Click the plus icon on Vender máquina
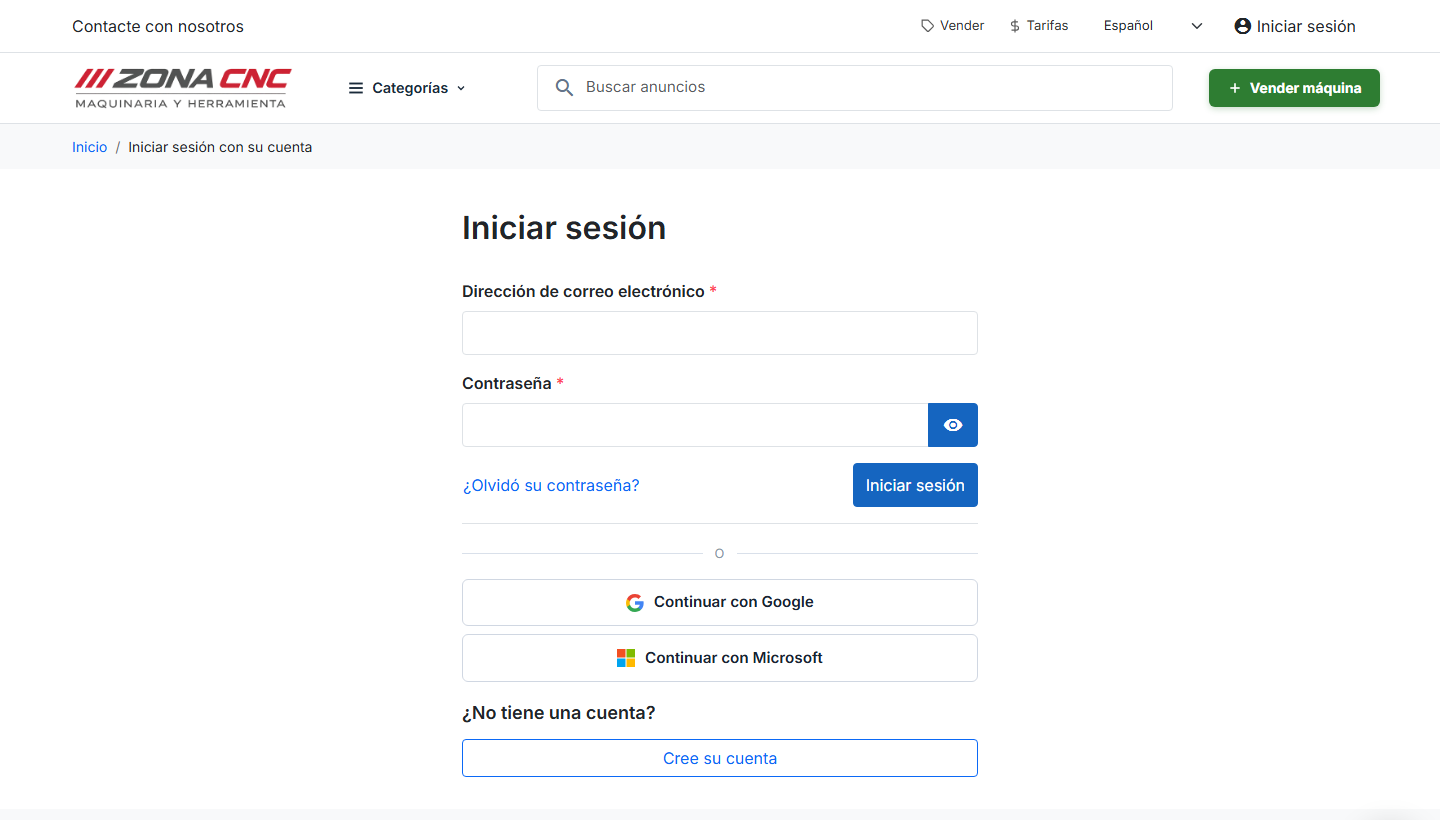 (x=1235, y=88)
